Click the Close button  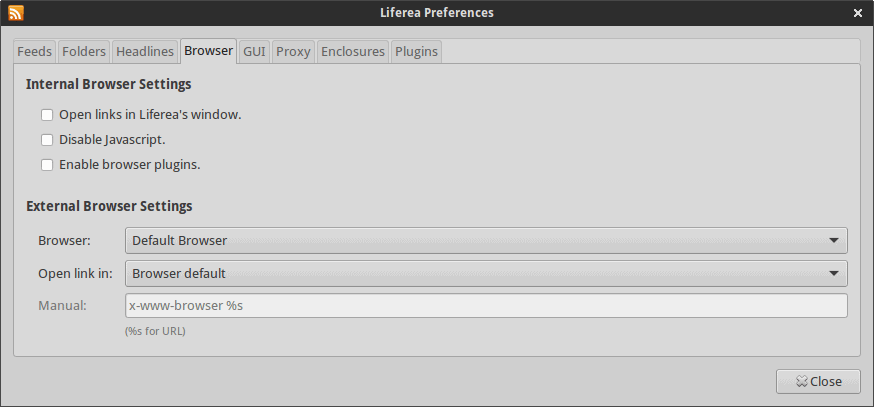click(818, 381)
